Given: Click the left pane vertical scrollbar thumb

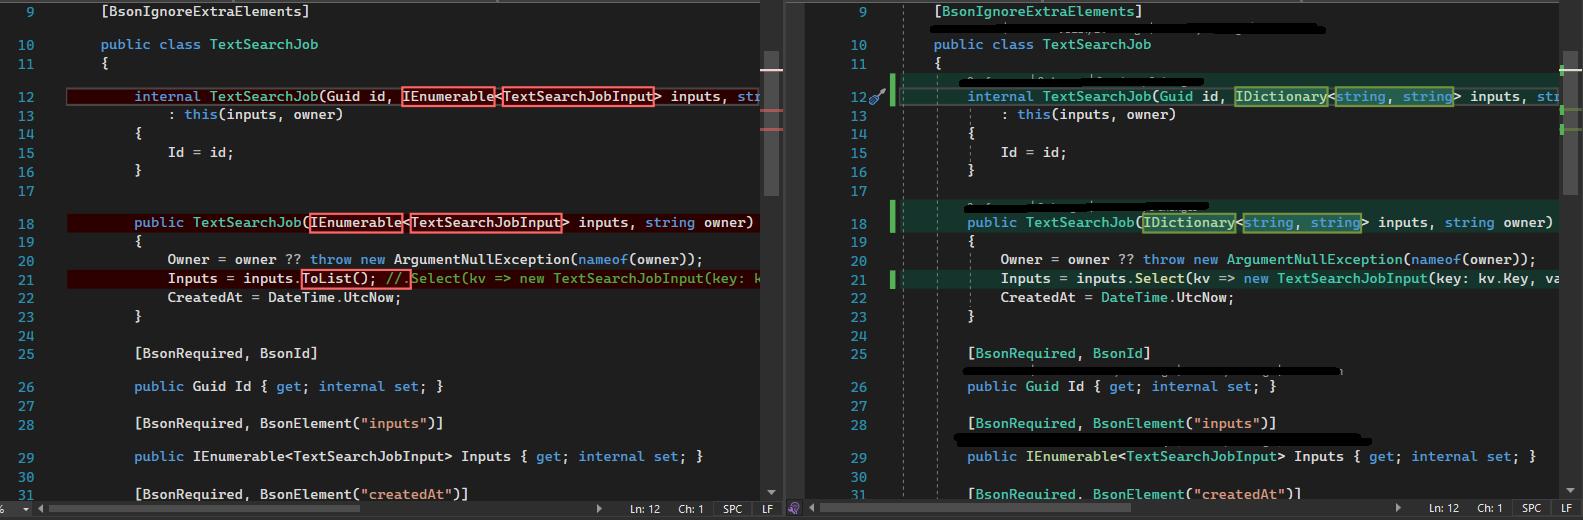Looking at the screenshot, I should (771, 122).
